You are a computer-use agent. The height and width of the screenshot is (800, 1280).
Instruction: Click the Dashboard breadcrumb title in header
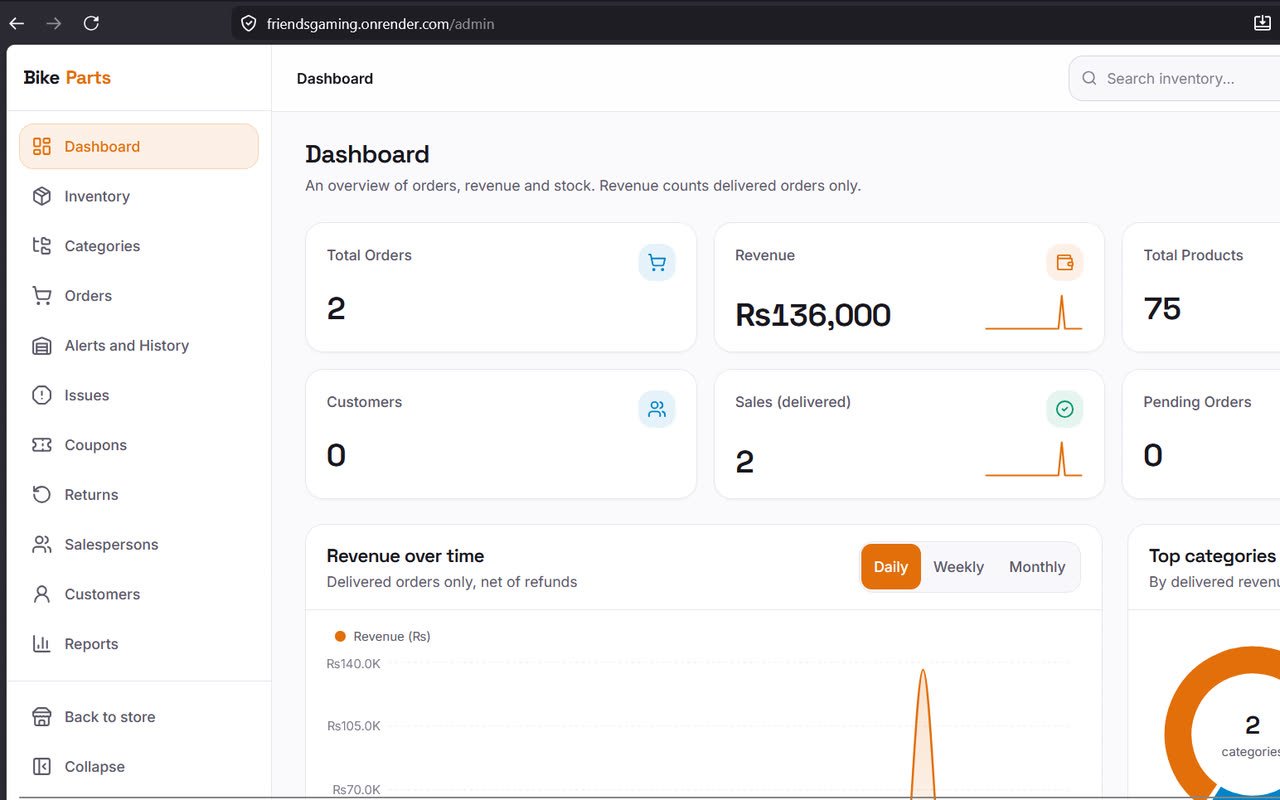coord(335,78)
